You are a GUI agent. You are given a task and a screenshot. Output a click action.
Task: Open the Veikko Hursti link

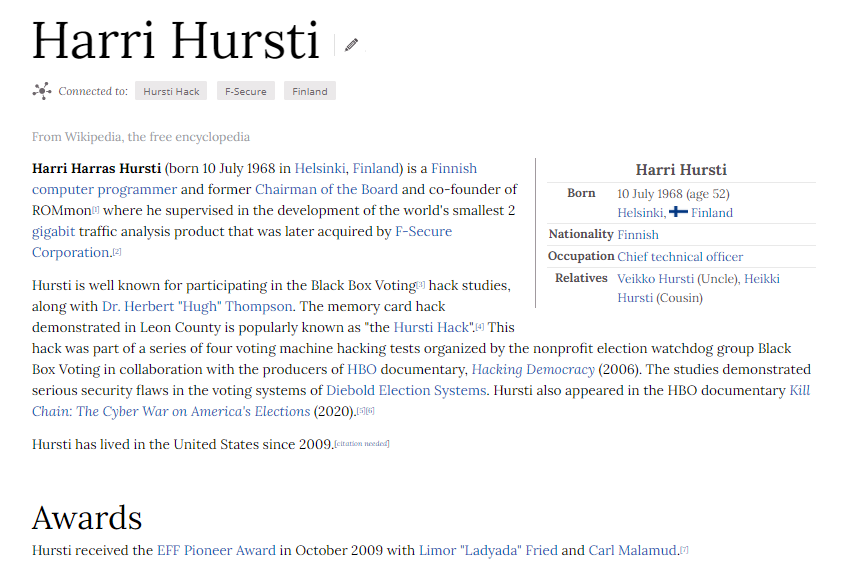[x=656, y=278]
